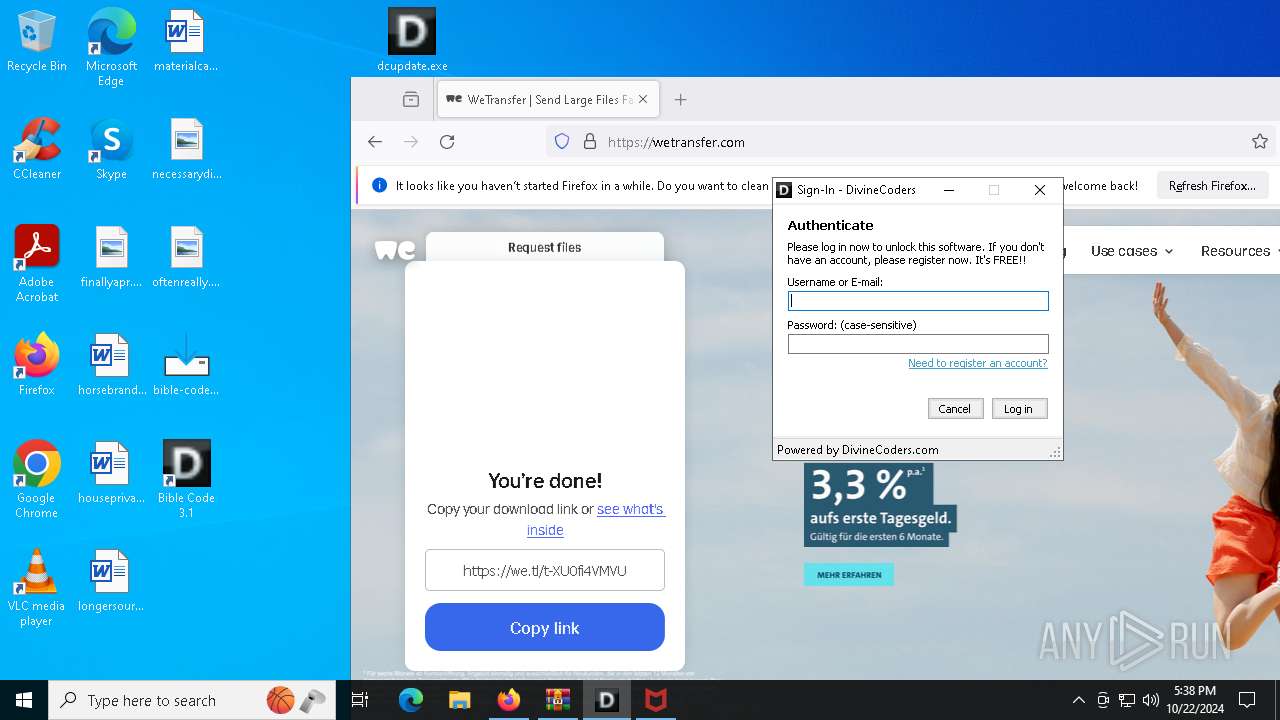Open network status tray icon
Image resolution: width=1280 pixels, height=720 pixels.
[1127, 700]
